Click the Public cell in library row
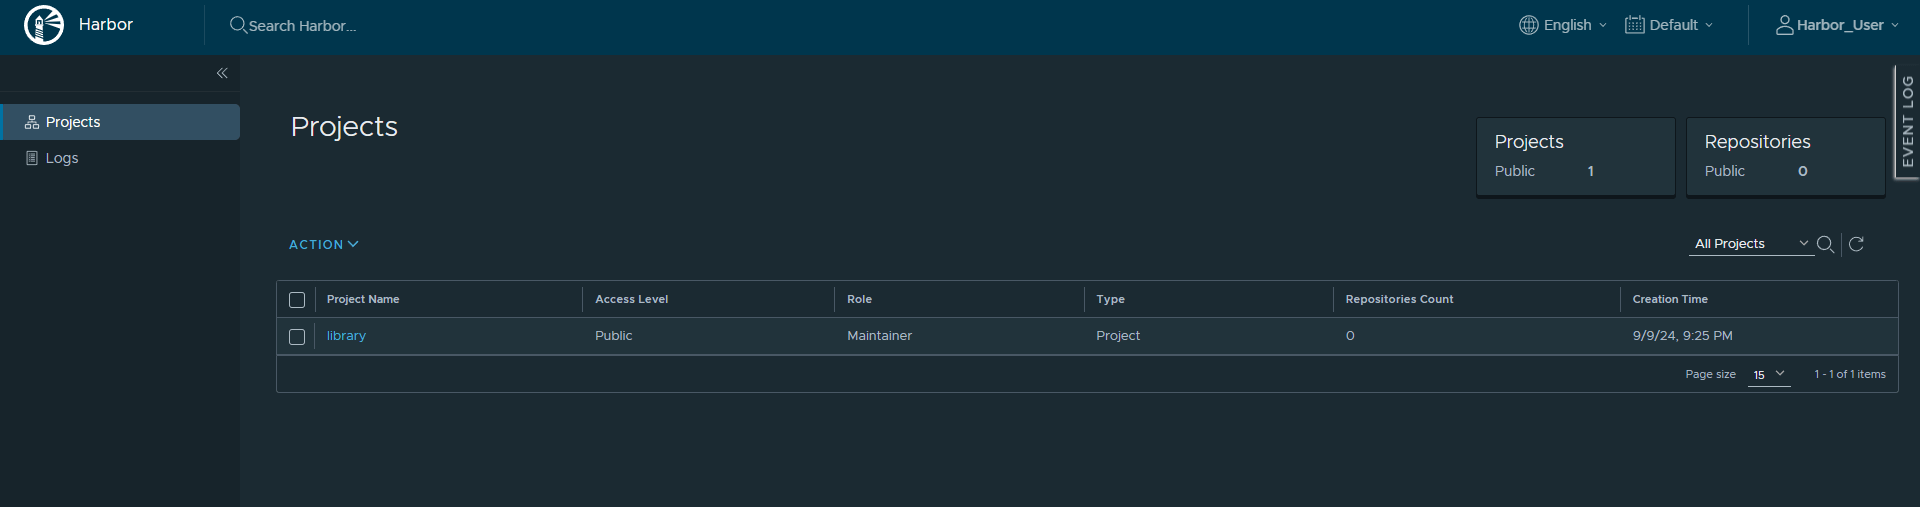This screenshot has height=507, width=1920. coord(613,336)
